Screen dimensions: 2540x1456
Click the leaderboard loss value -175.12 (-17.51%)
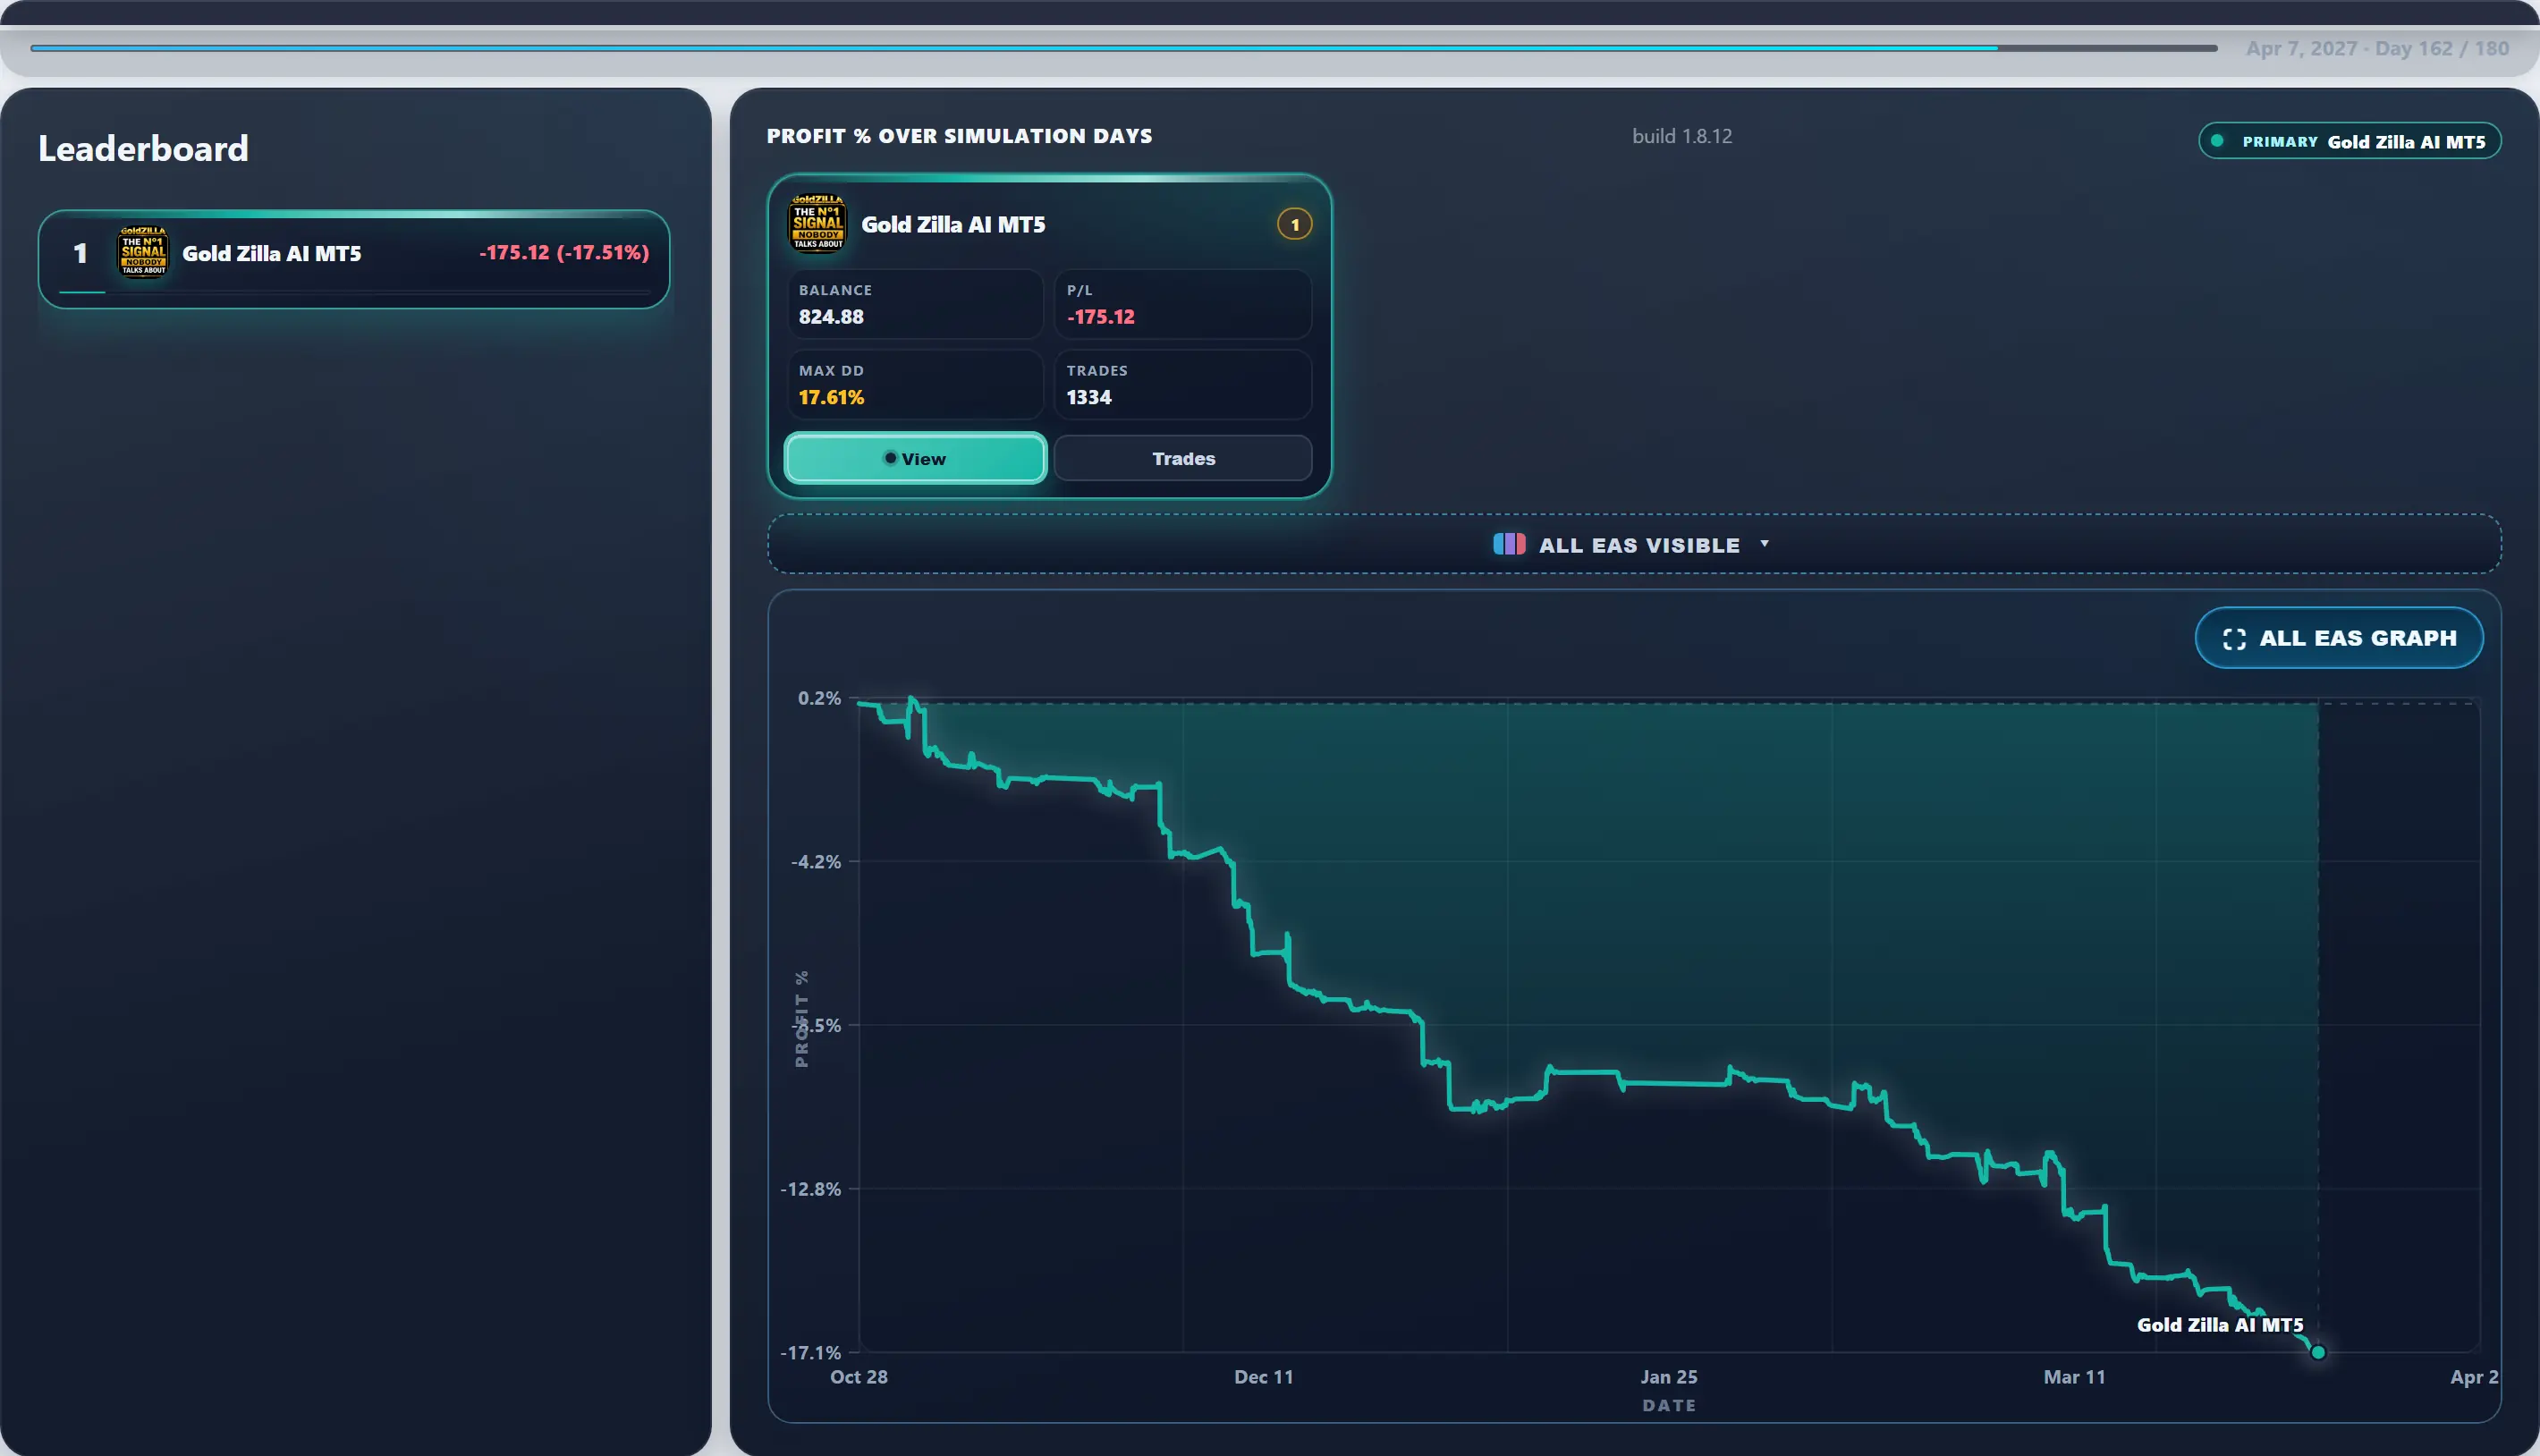(564, 252)
